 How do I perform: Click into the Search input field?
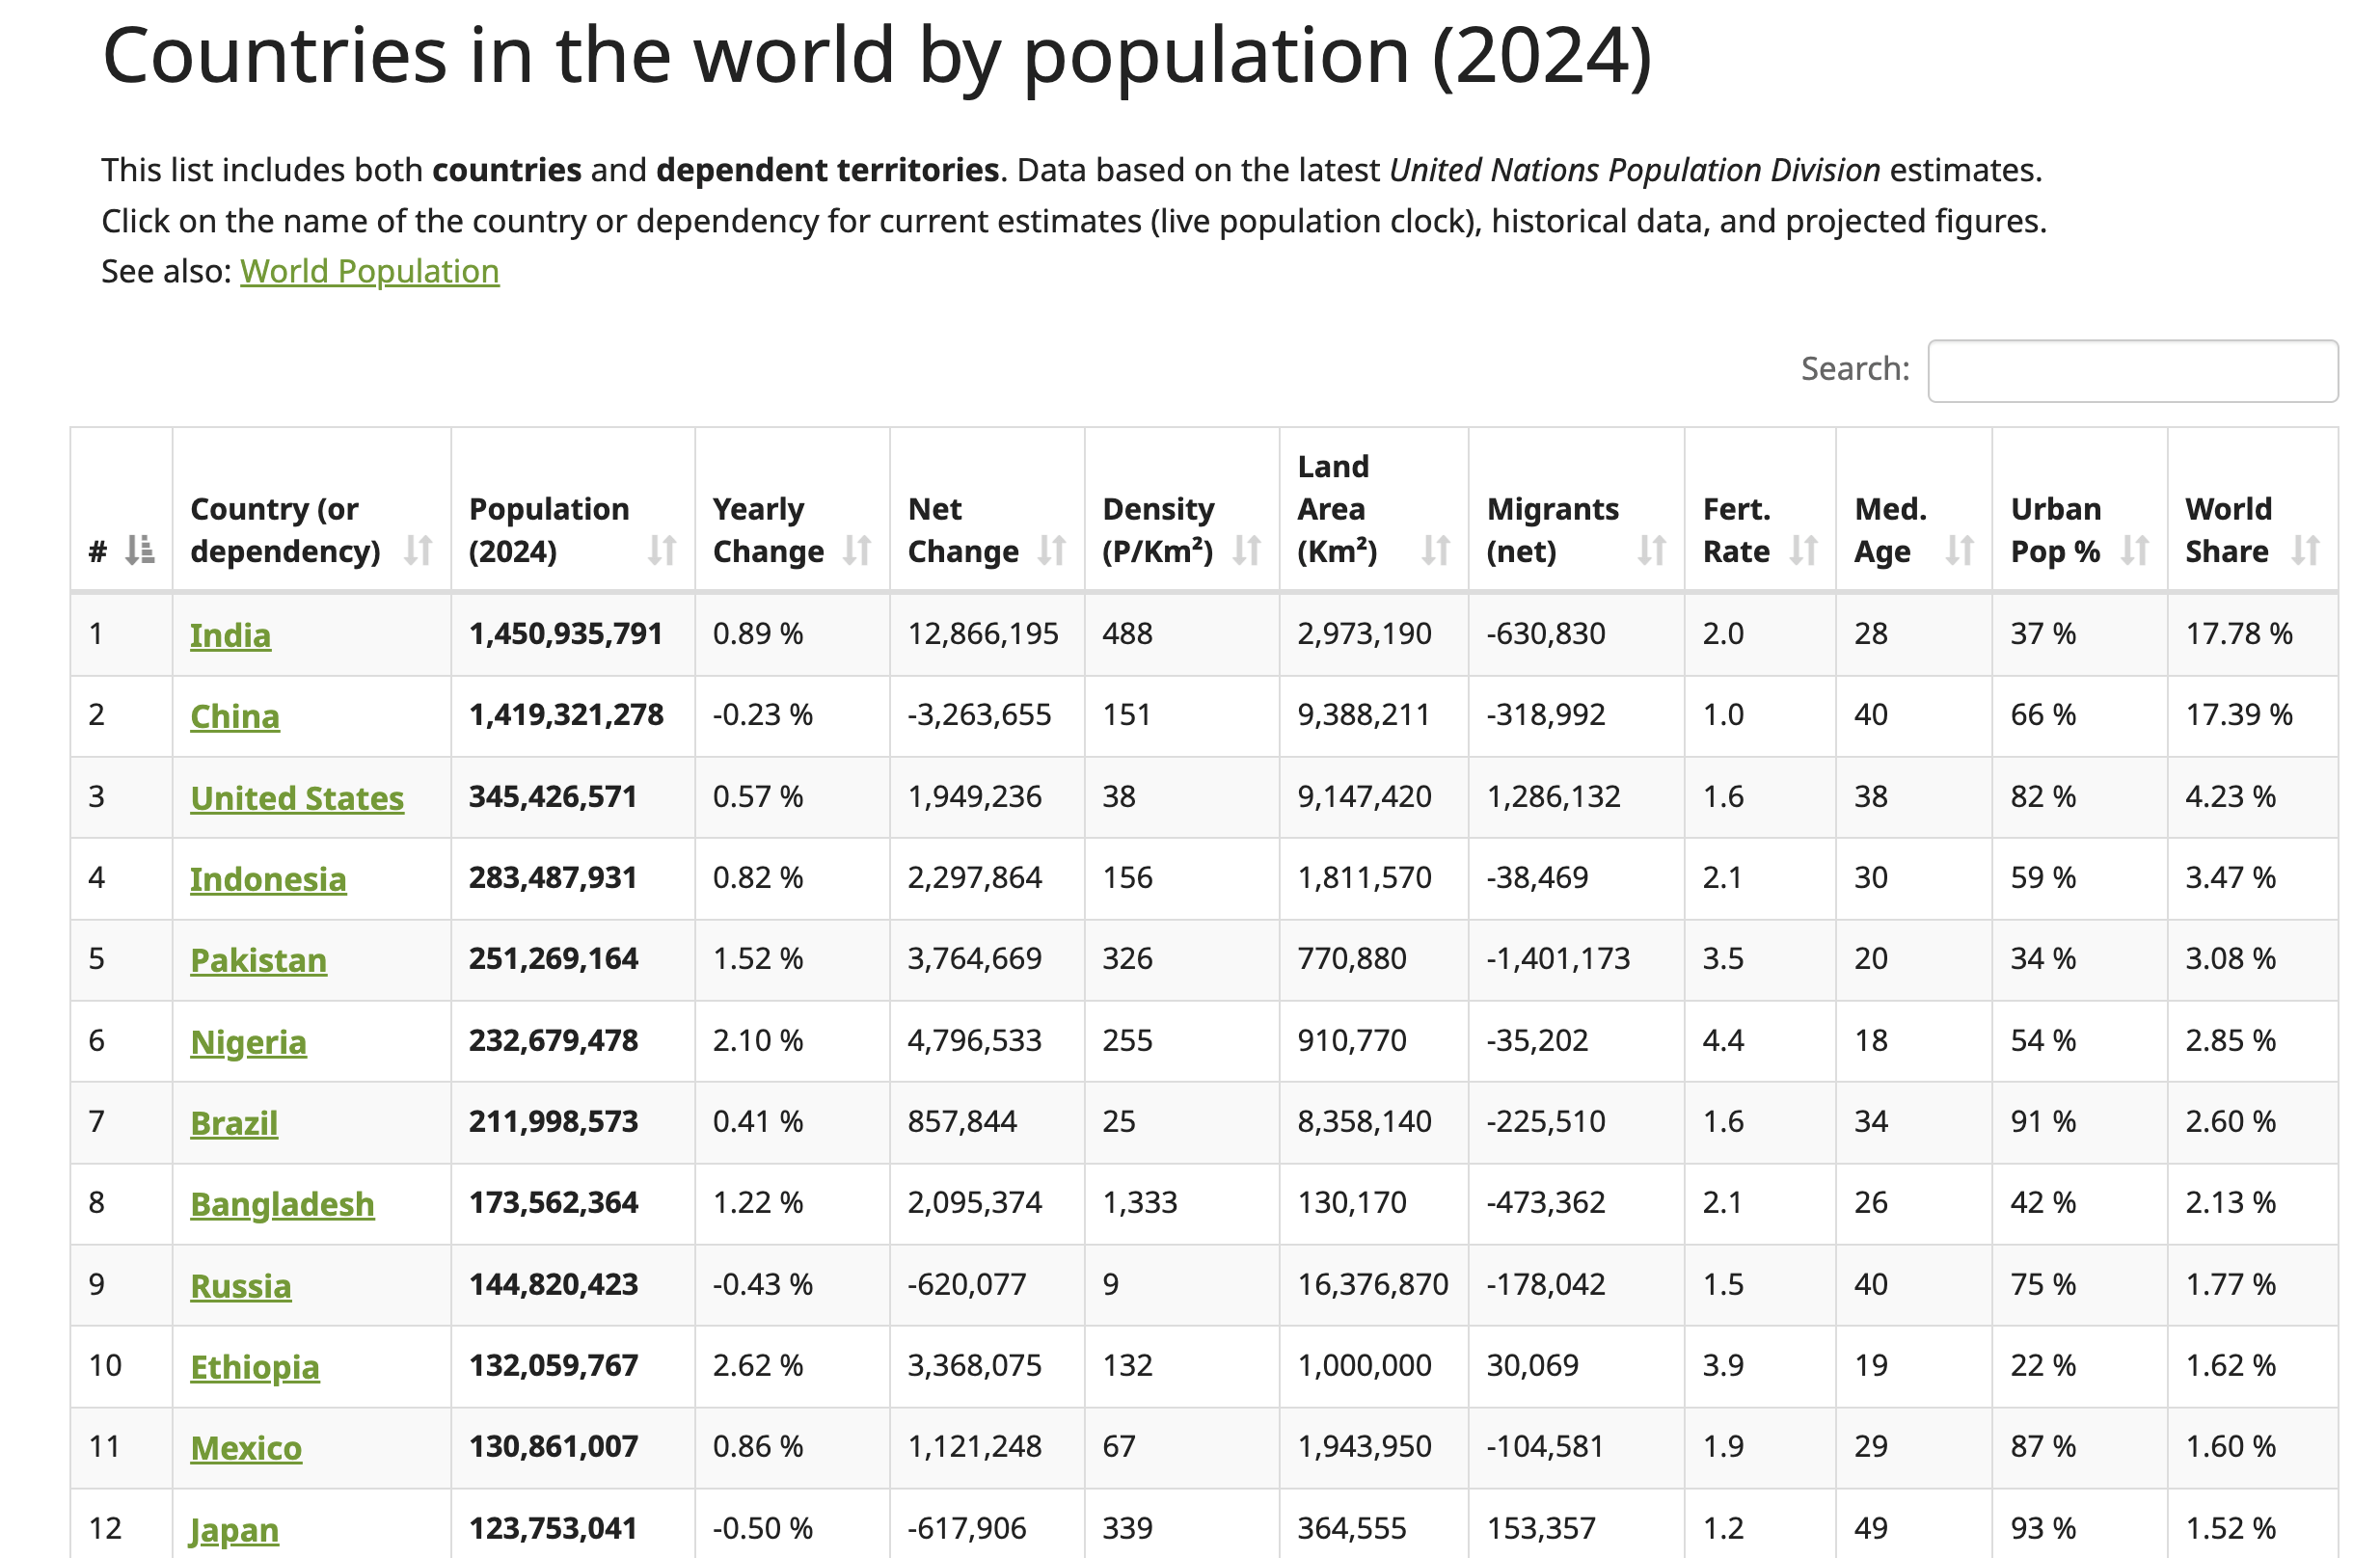coord(2132,371)
